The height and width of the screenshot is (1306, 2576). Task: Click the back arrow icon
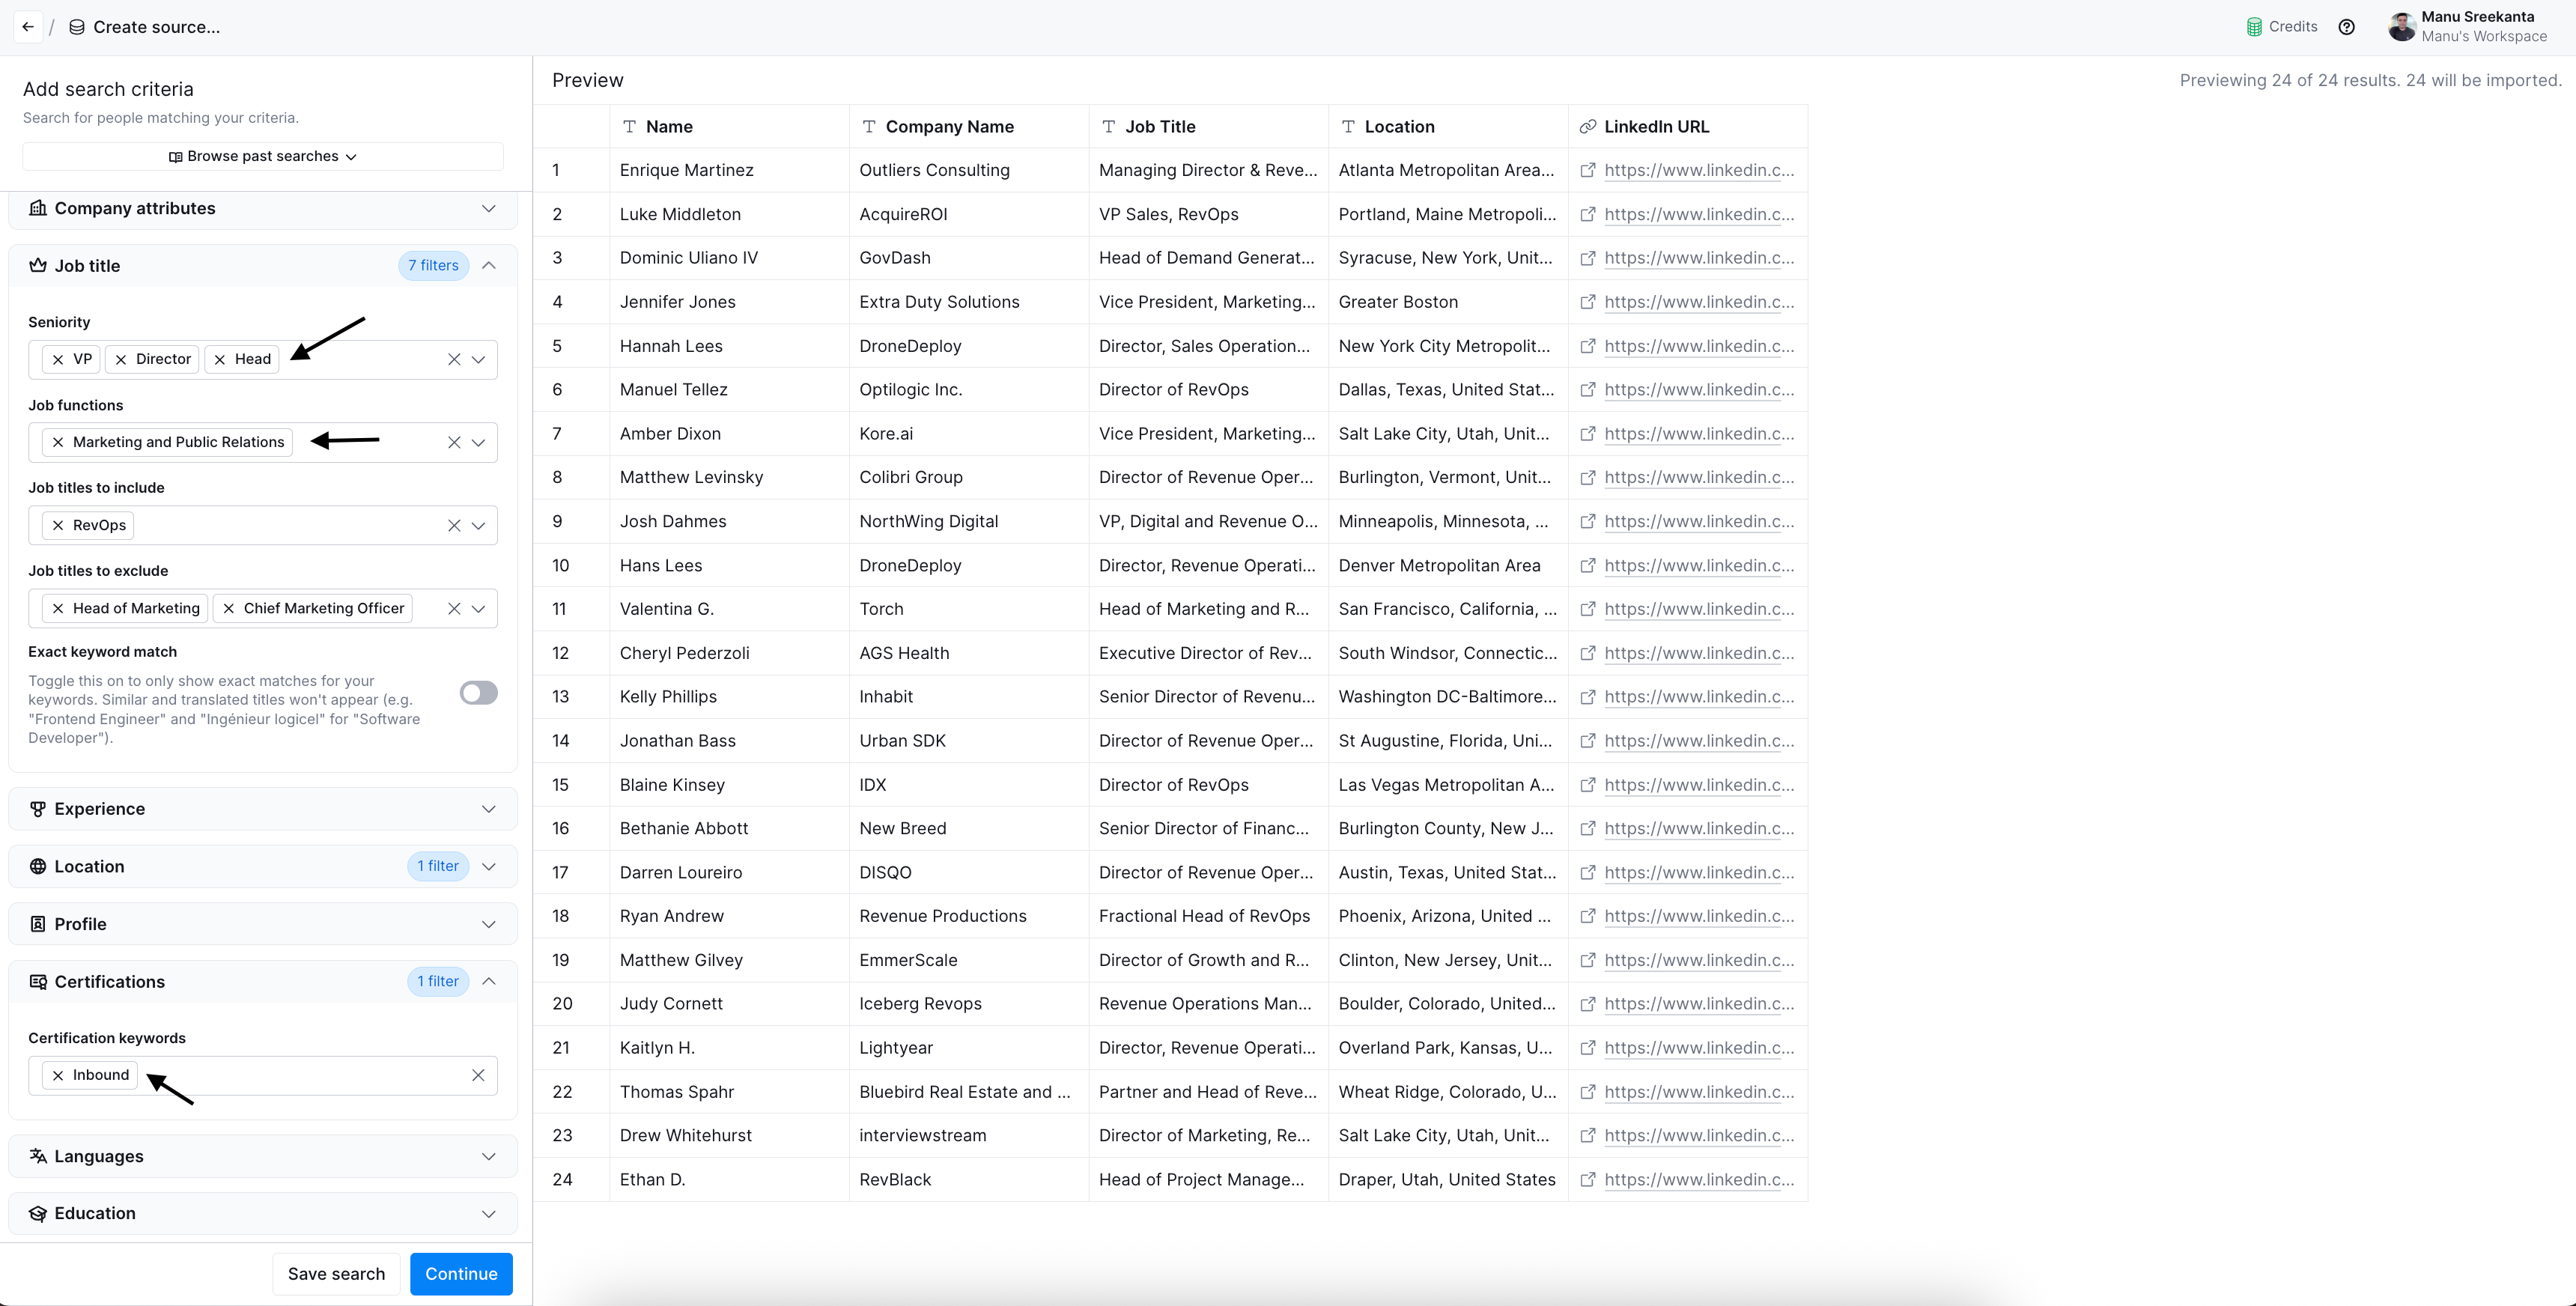click(x=28, y=27)
